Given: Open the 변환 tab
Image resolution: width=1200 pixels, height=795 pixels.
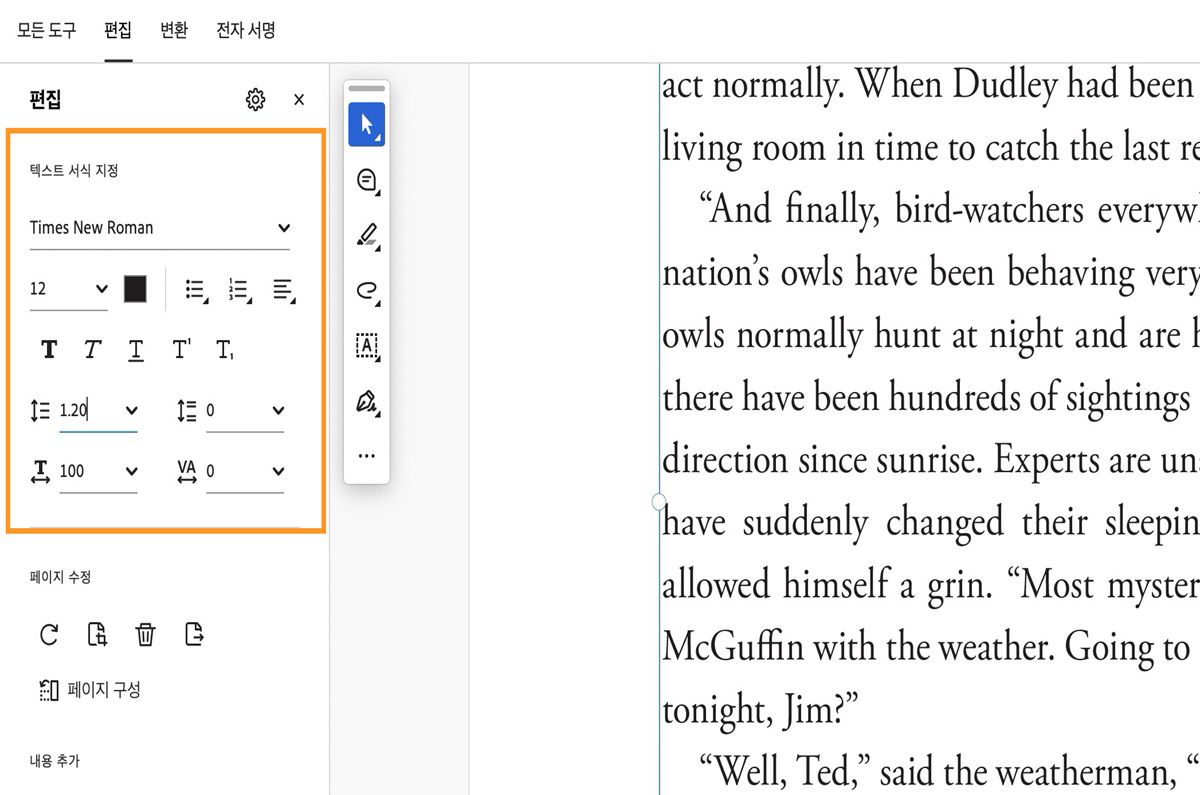Looking at the screenshot, I should click(x=174, y=30).
